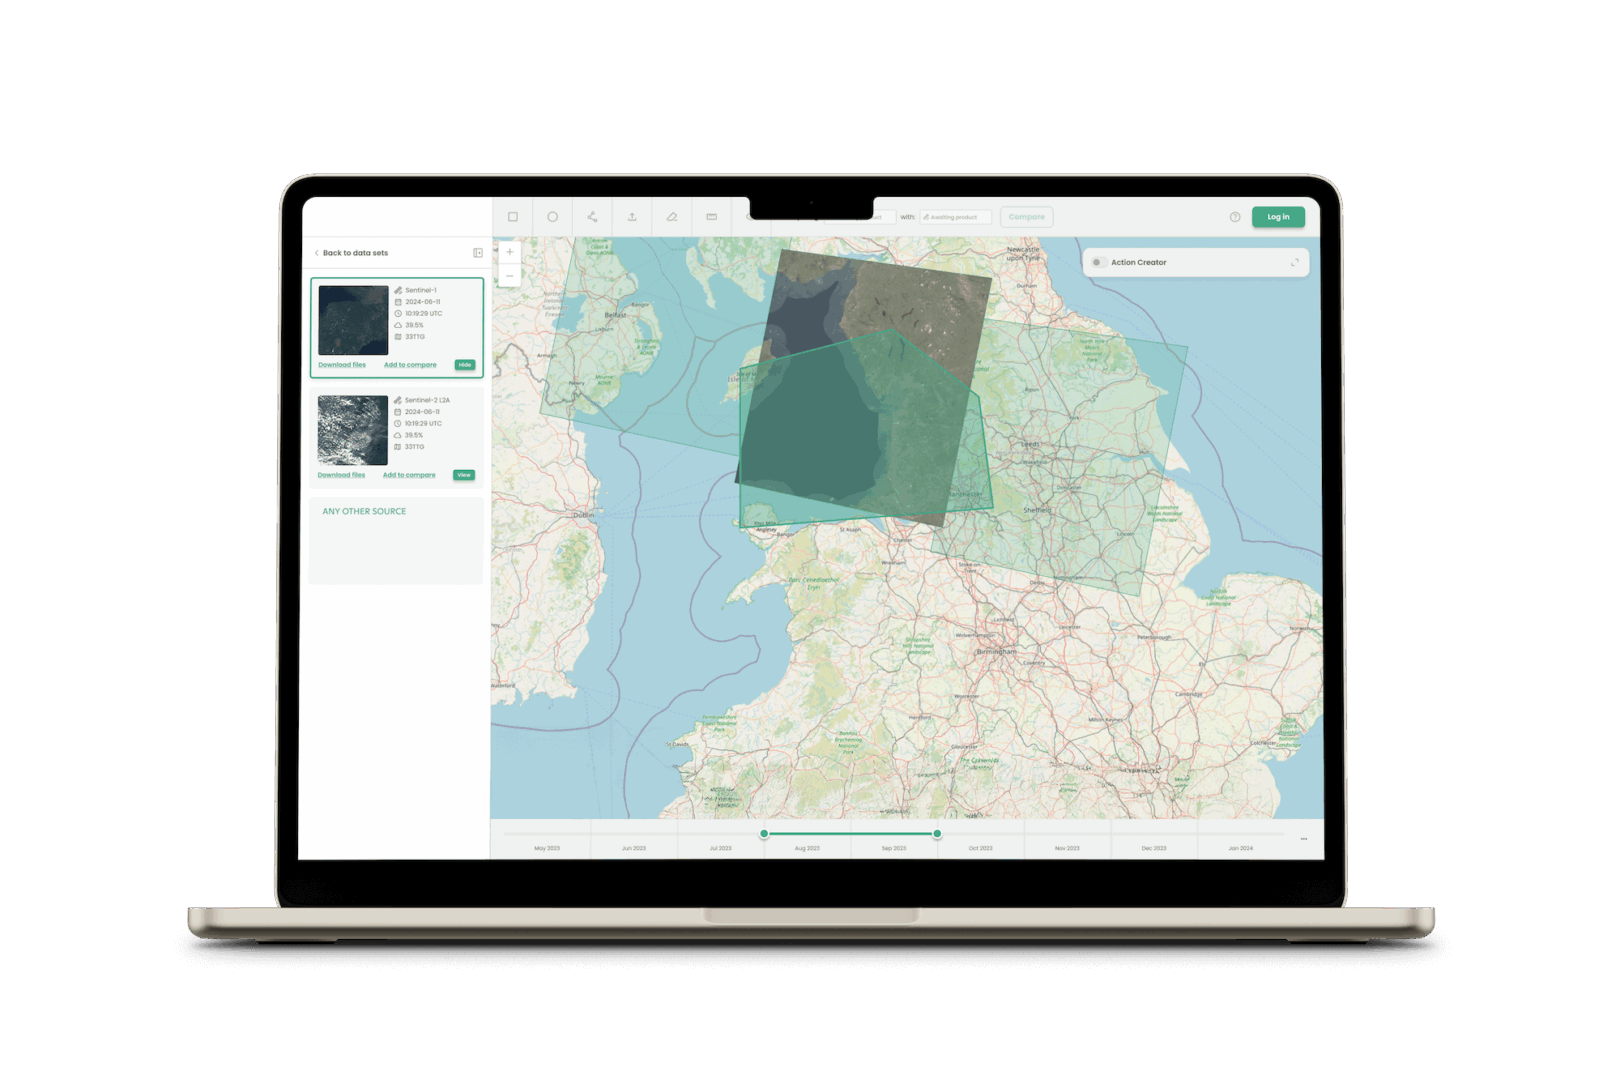Collapse the side panel icon
This screenshot has width=1620, height=1080.
click(x=478, y=253)
